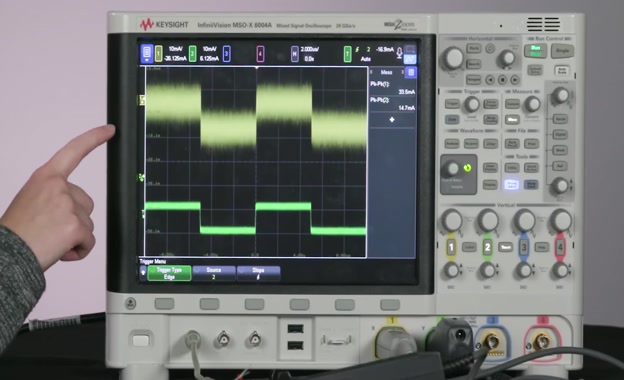
Task: Push the Save Recall button
Action: coord(512,144)
